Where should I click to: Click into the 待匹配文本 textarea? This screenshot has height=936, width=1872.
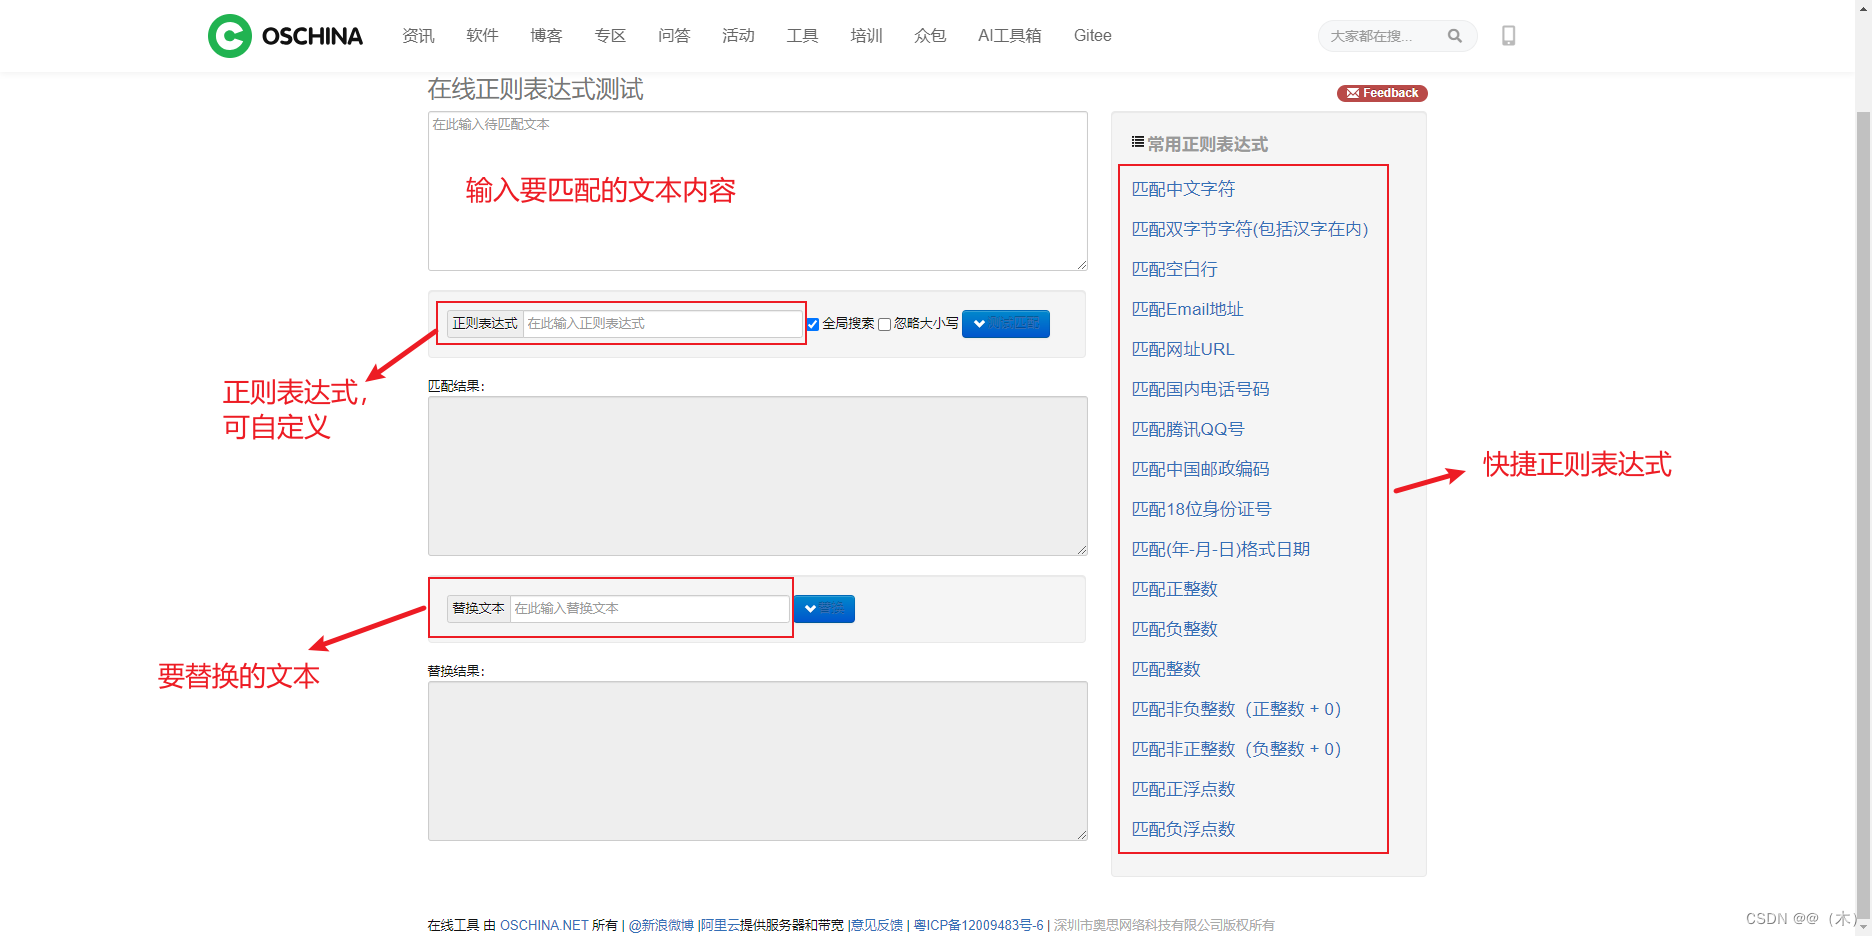pyautogui.click(x=758, y=191)
